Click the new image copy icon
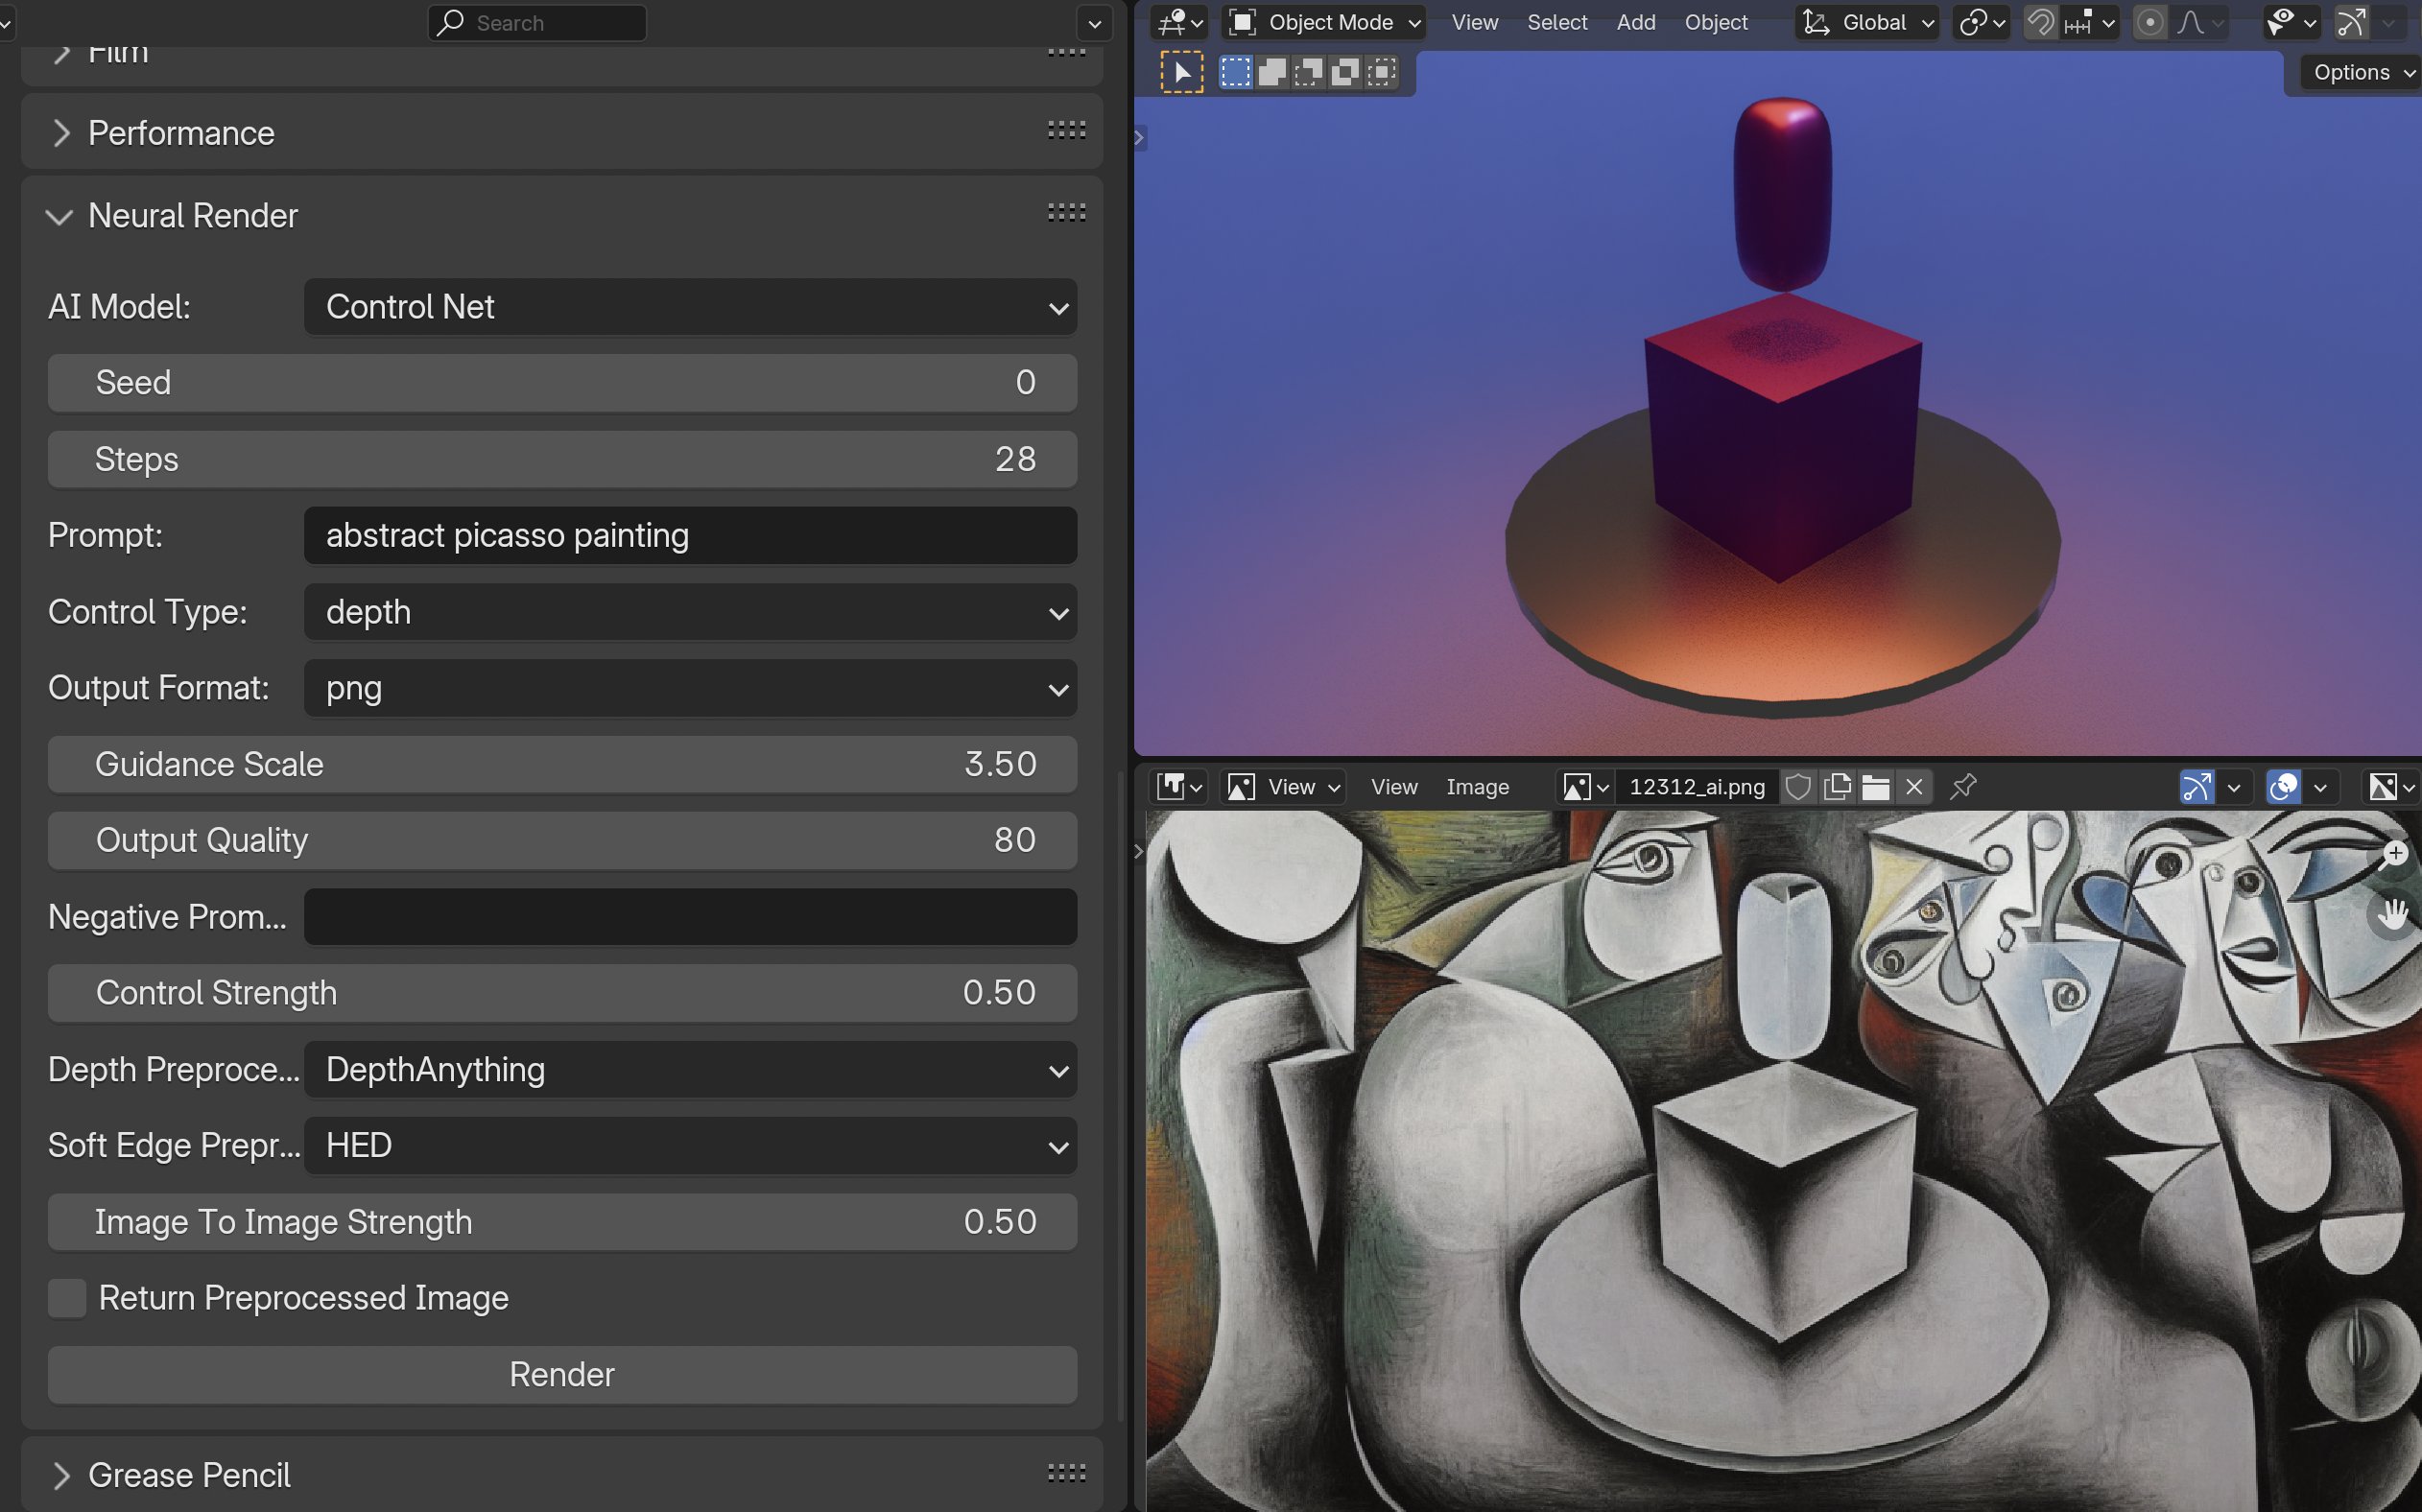2422x1512 pixels. tap(1837, 787)
